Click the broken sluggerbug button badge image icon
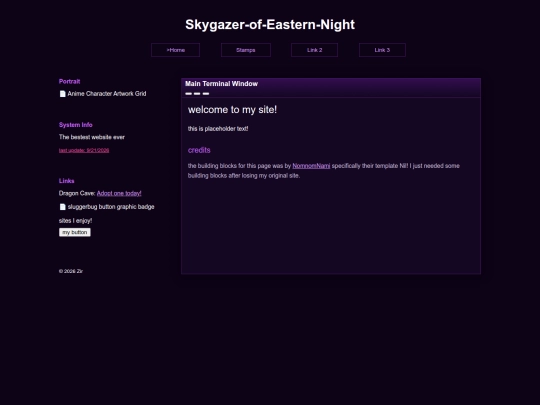The height and width of the screenshot is (405, 540). tap(63, 207)
